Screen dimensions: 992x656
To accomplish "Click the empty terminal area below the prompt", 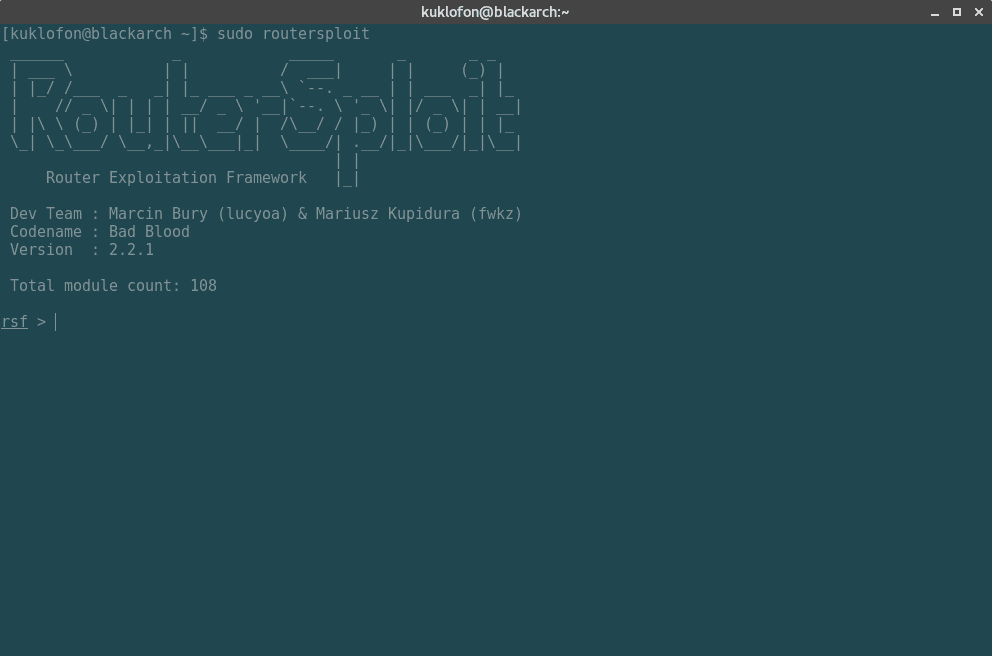I will point(496,493).
